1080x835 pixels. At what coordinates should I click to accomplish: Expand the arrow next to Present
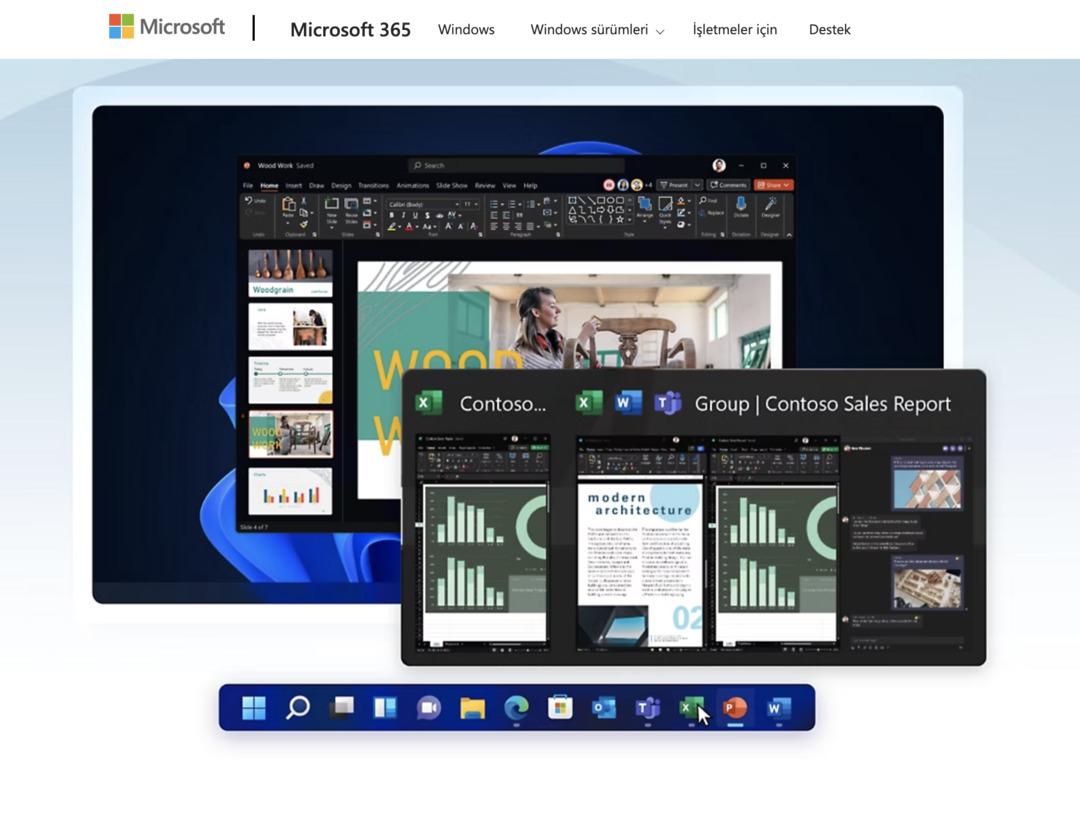tap(697, 185)
